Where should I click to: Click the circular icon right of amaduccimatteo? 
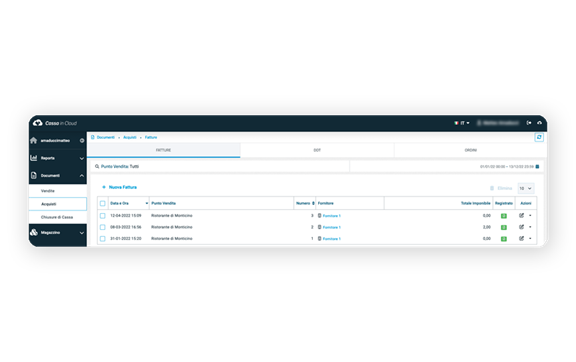pyautogui.click(x=82, y=140)
